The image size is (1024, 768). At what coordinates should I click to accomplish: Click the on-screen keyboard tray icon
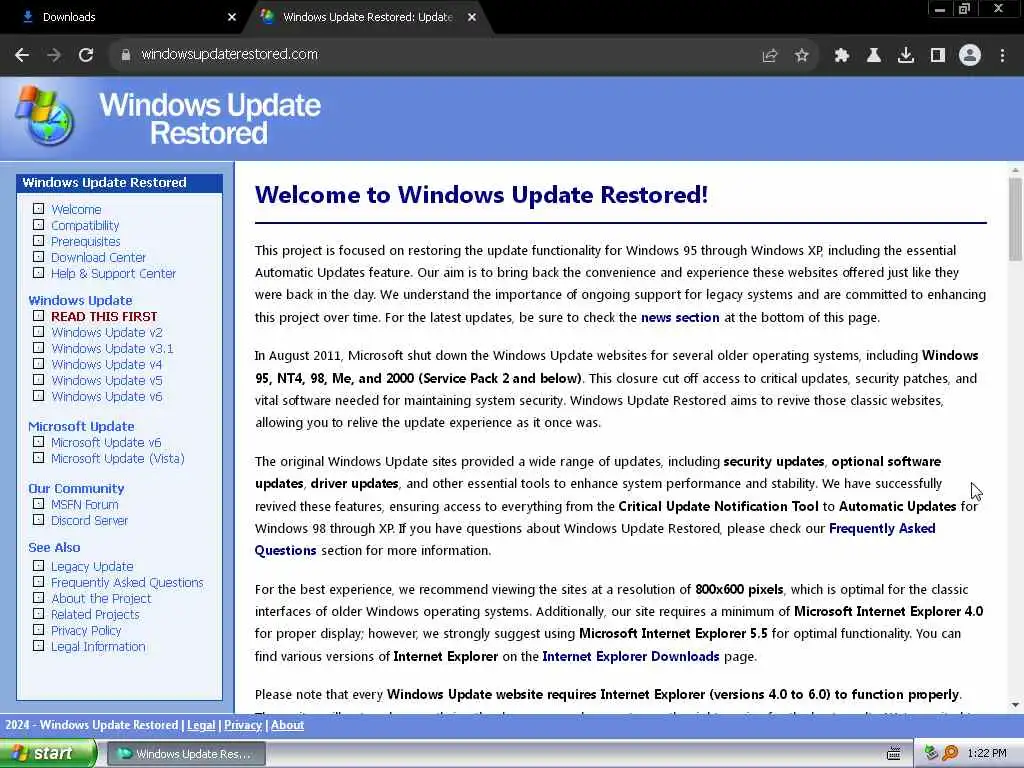[893, 754]
